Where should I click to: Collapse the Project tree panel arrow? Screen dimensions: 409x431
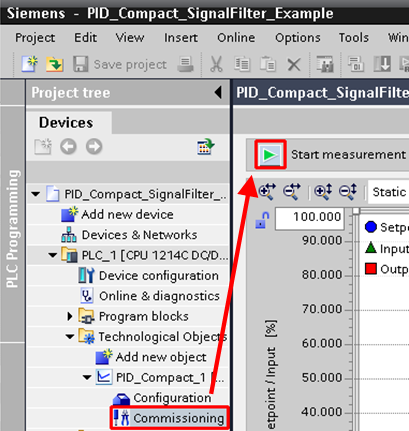(x=218, y=92)
